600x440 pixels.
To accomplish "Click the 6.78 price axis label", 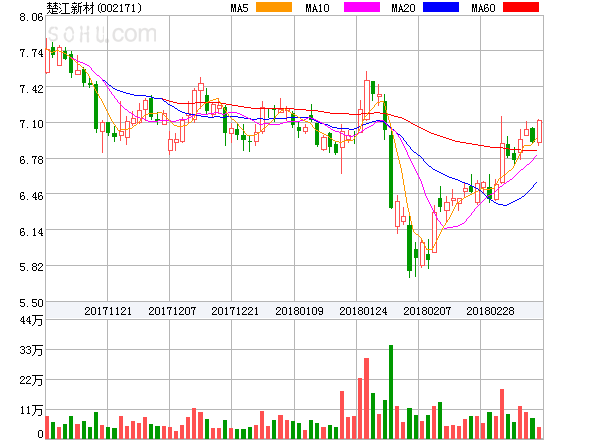I will [x=31, y=160].
